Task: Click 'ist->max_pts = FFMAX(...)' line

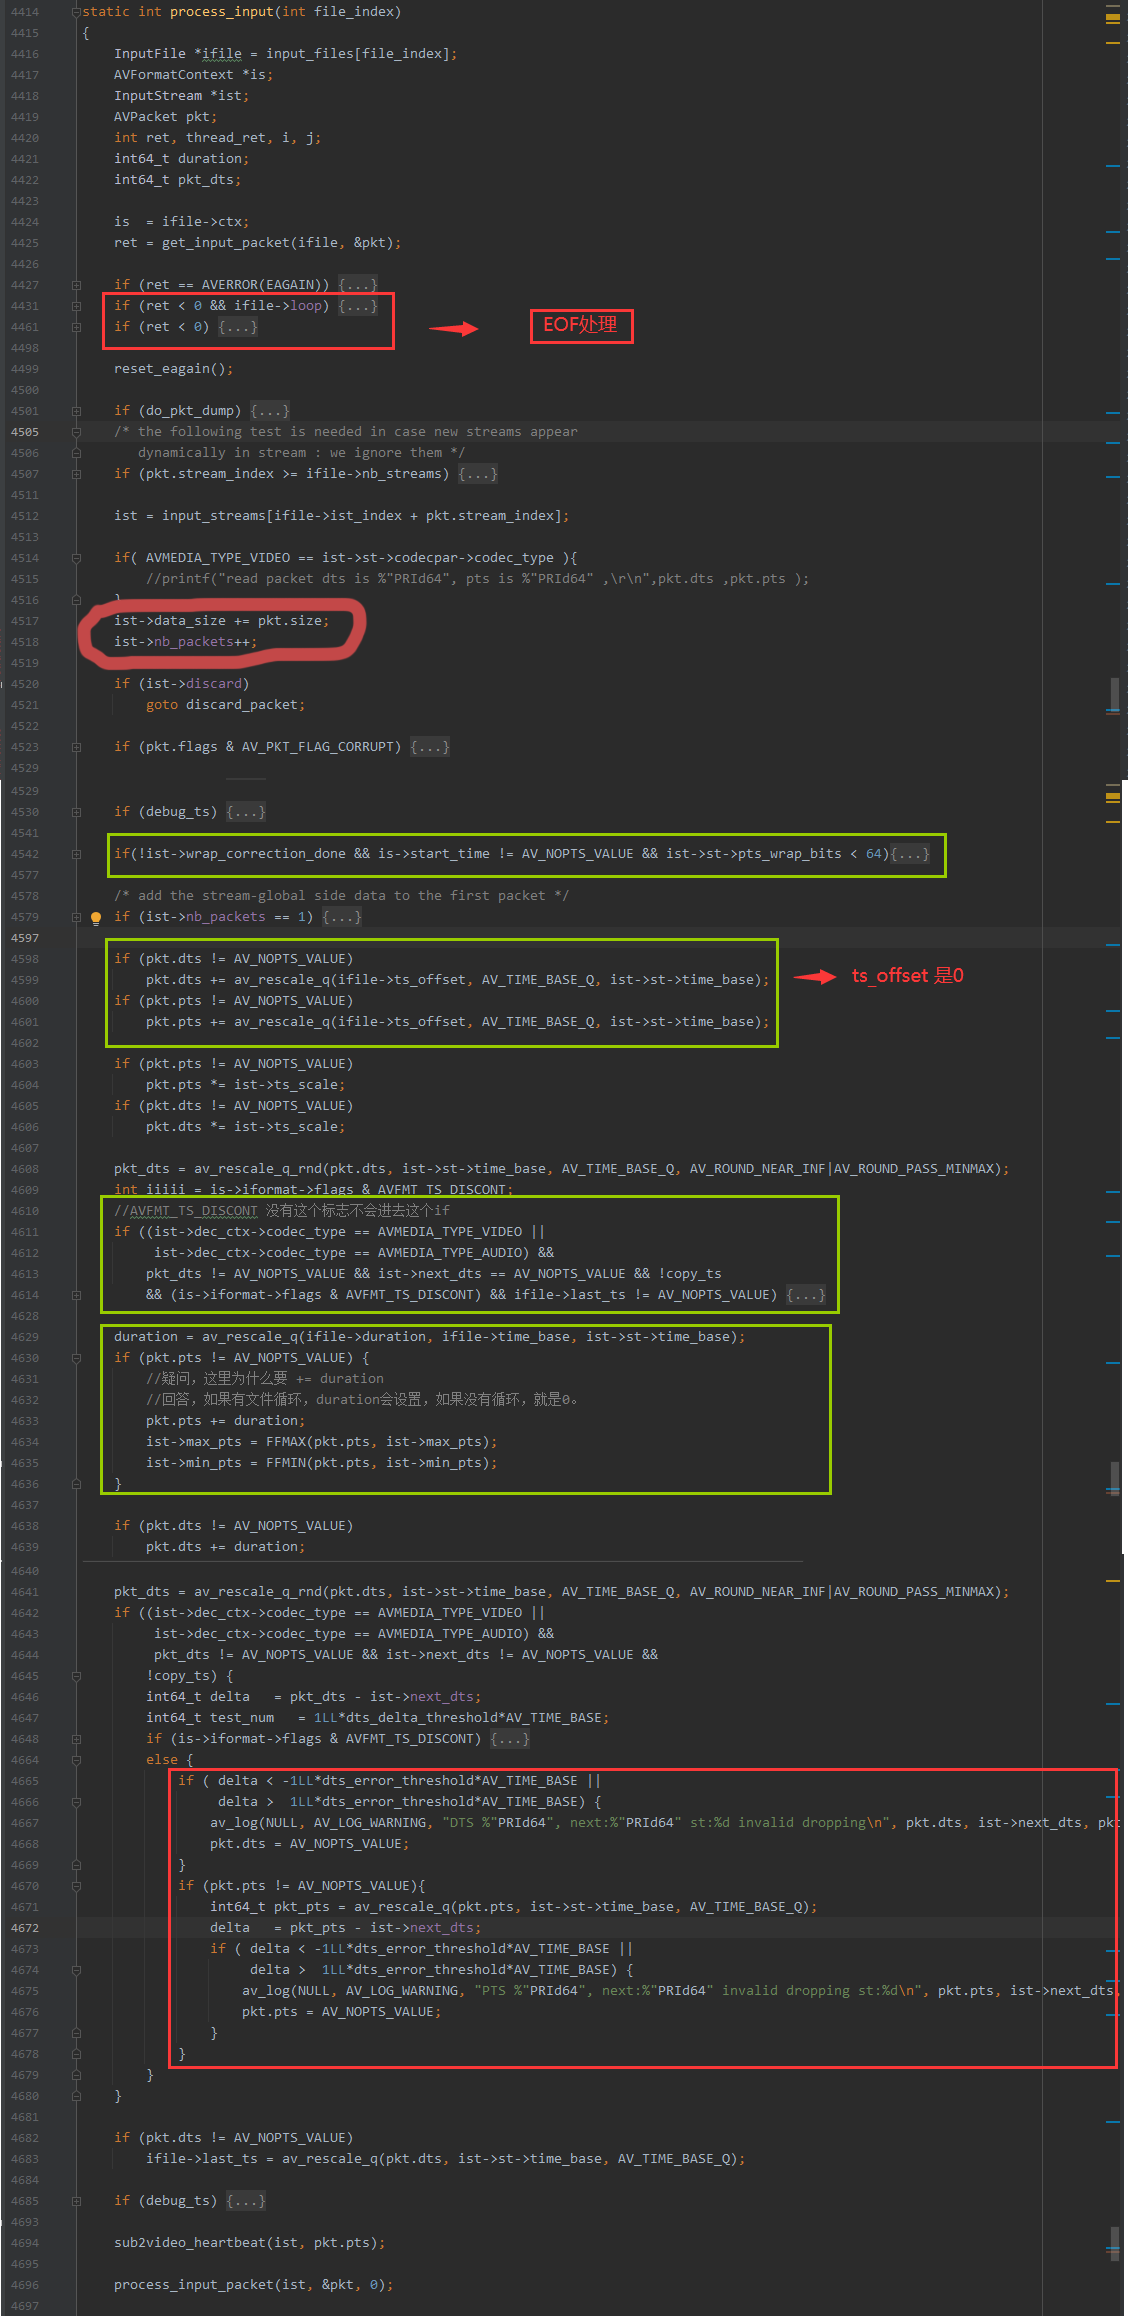Action: coord(322,1442)
